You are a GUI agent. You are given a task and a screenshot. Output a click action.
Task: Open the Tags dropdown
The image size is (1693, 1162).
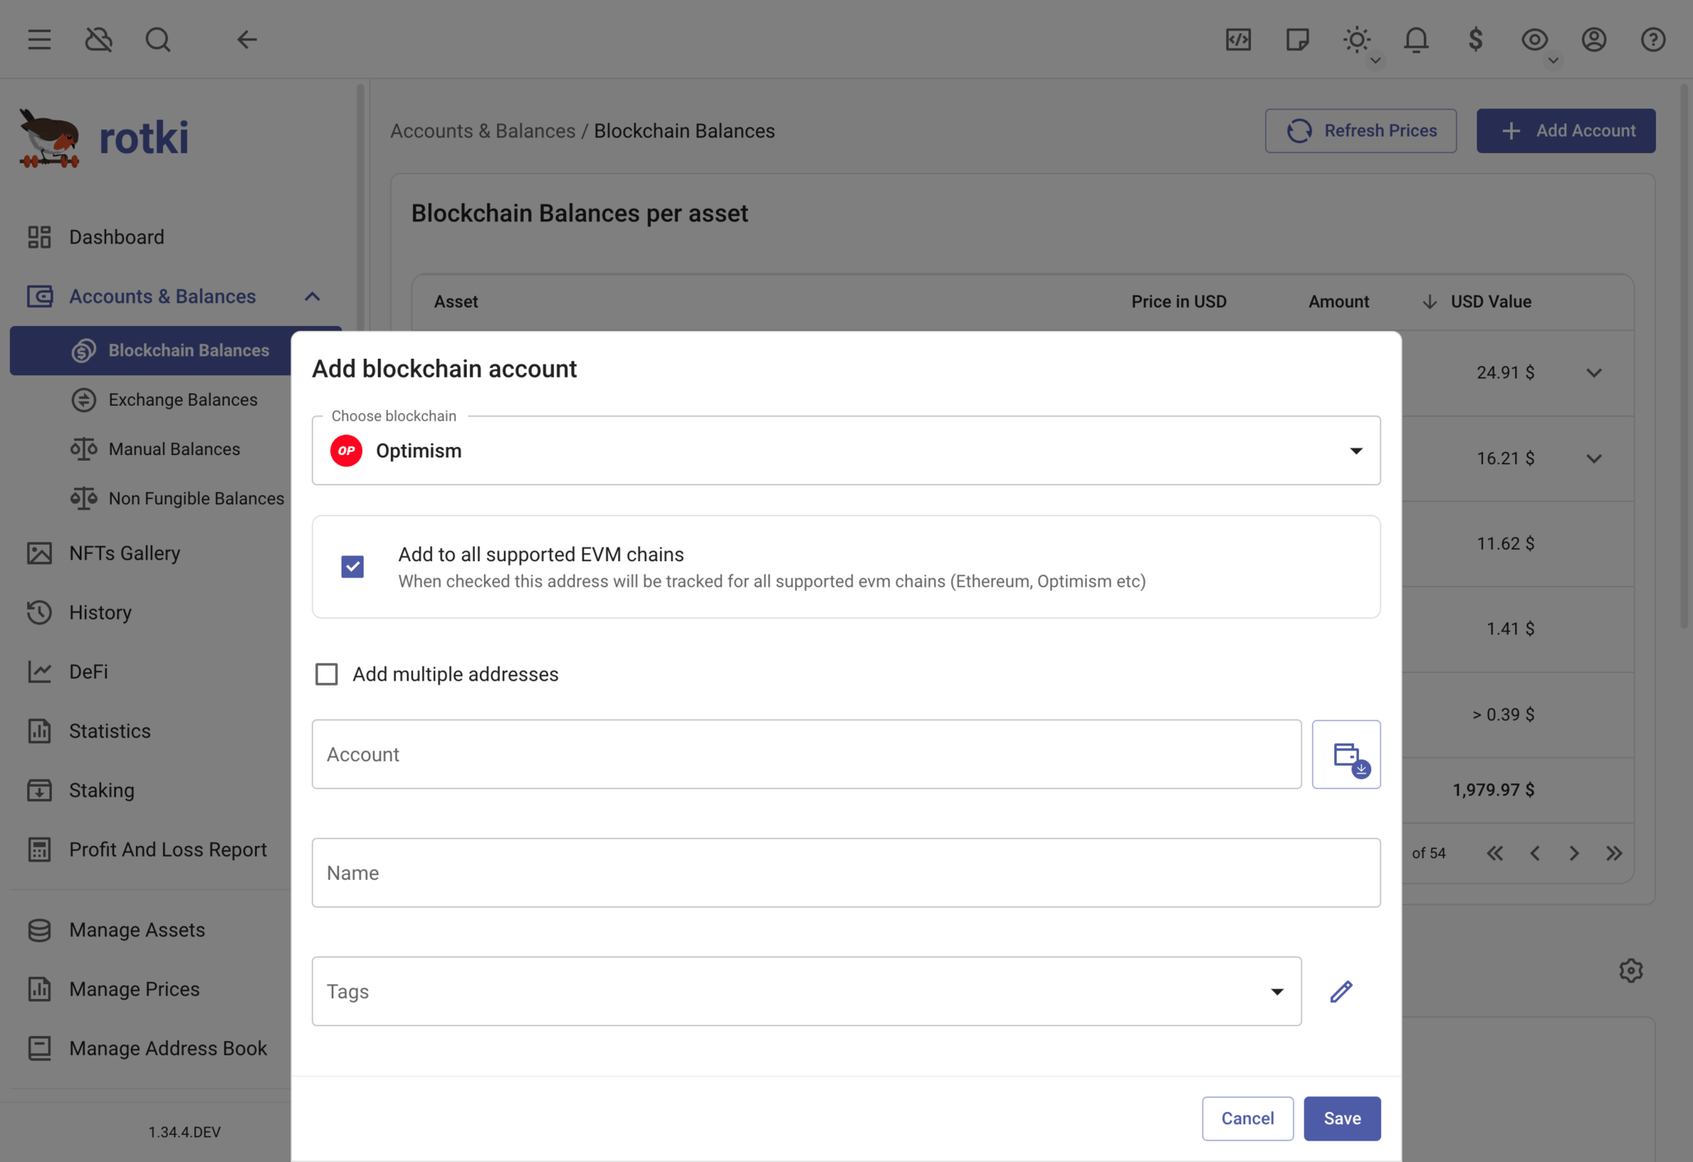click(x=806, y=991)
